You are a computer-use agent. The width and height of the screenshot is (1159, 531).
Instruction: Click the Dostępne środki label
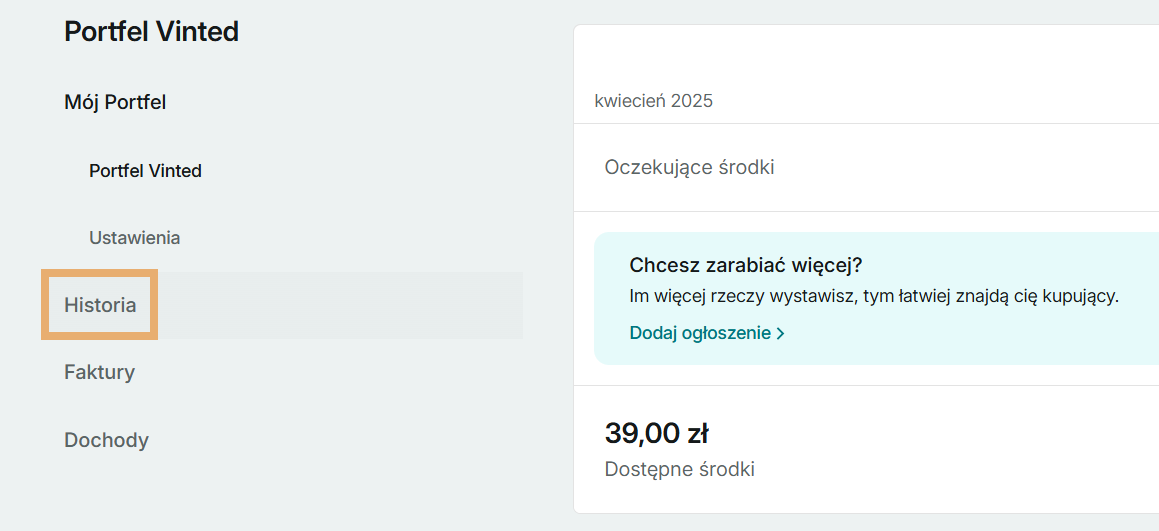[x=679, y=469]
